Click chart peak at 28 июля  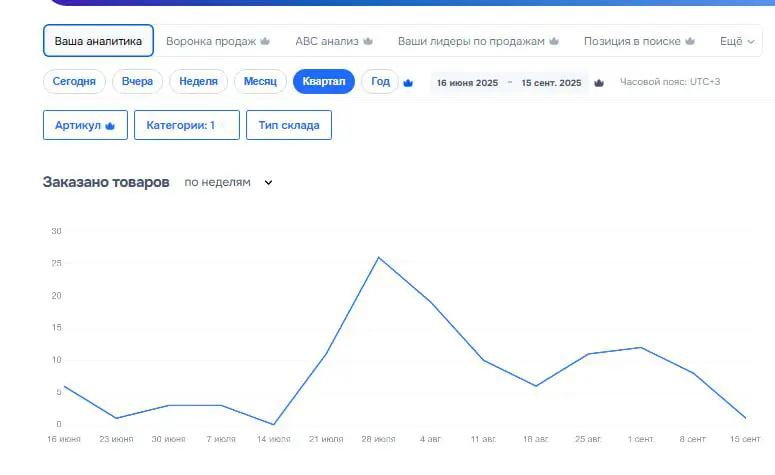click(x=379, y=258)
